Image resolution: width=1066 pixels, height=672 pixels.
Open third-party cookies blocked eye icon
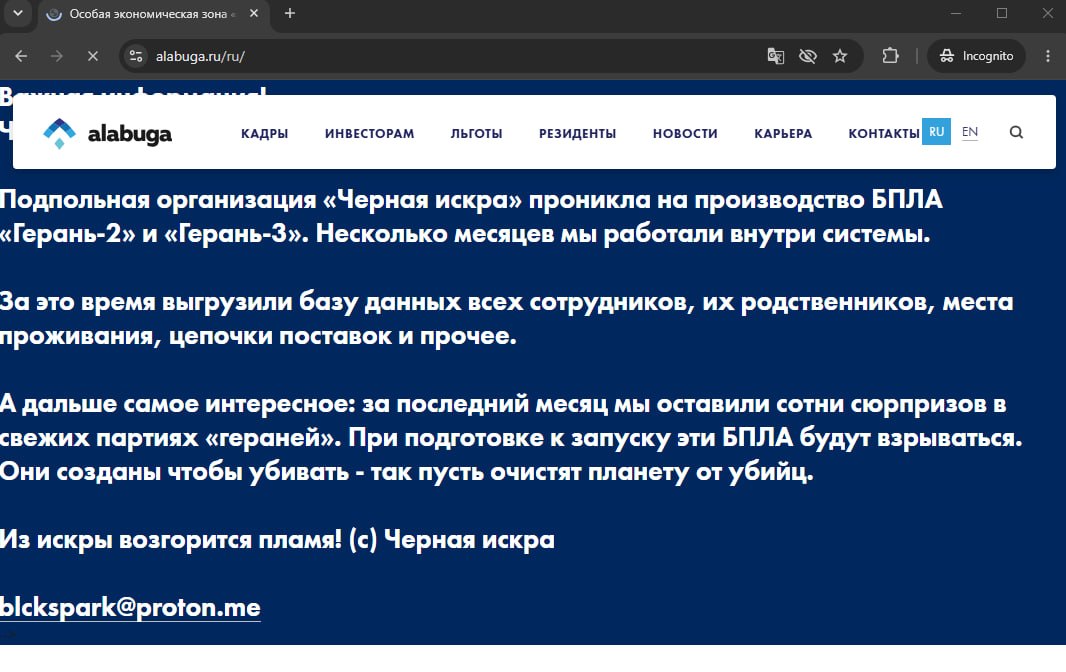(x=808, y=56)
